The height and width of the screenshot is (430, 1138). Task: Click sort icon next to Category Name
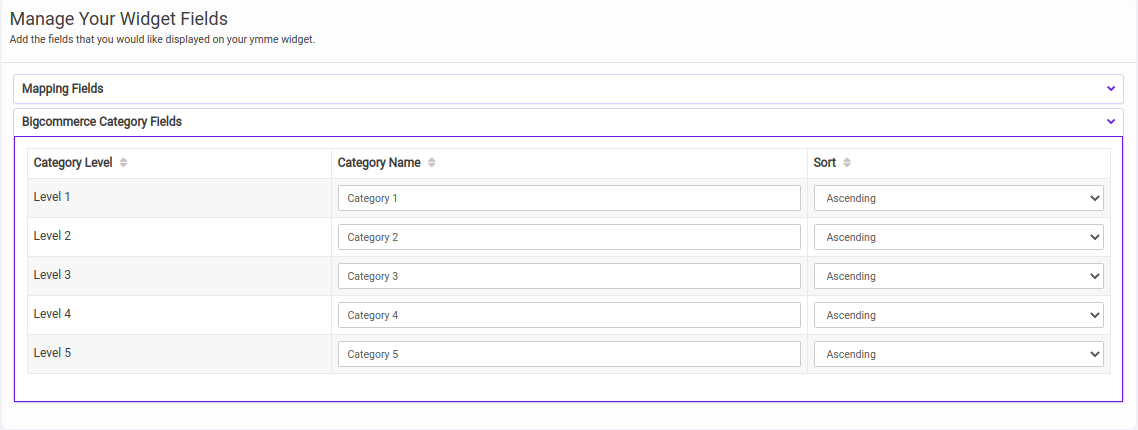click(x=431, y=163)
